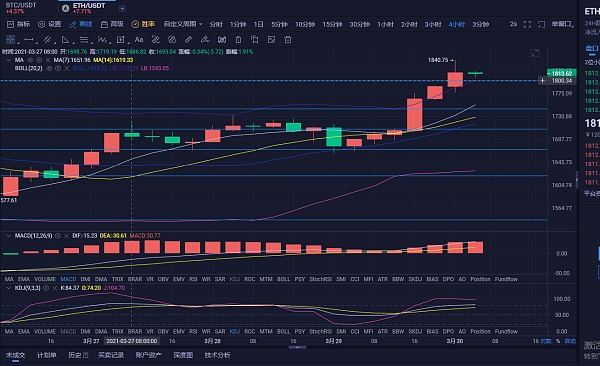The height and width of the screenshot is (366, 600).
Task: Select the crosshair cursor drawing tool
Action: (x=10, y=39)
